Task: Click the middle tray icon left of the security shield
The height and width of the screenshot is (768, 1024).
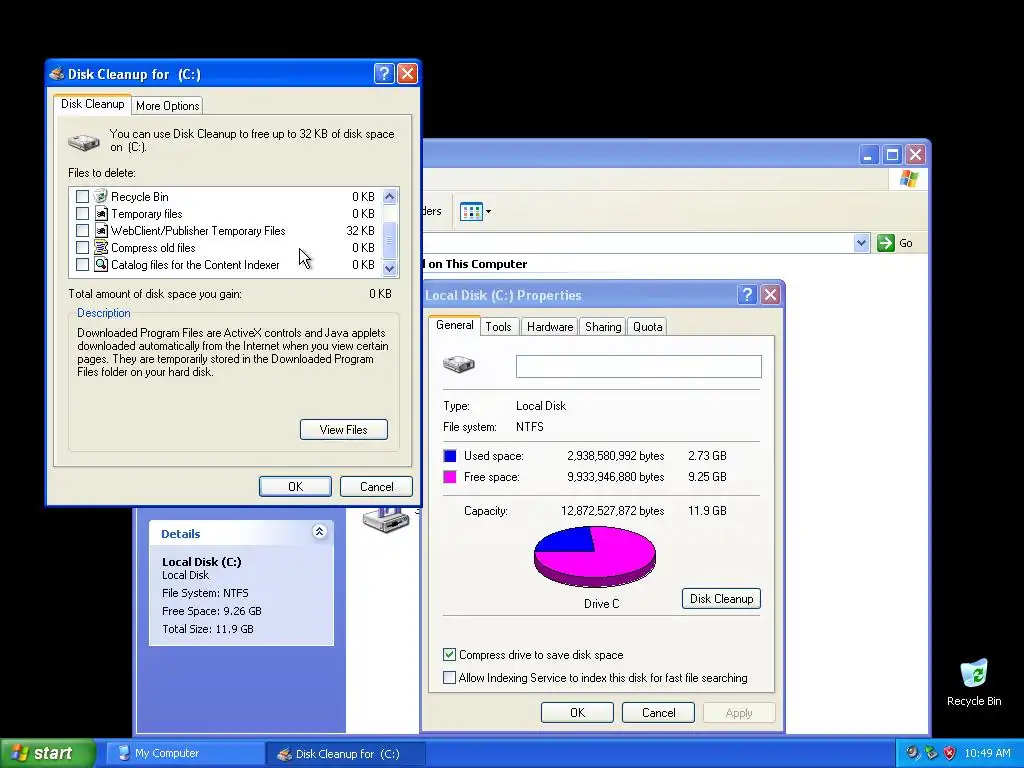Action: coord(931,753)
